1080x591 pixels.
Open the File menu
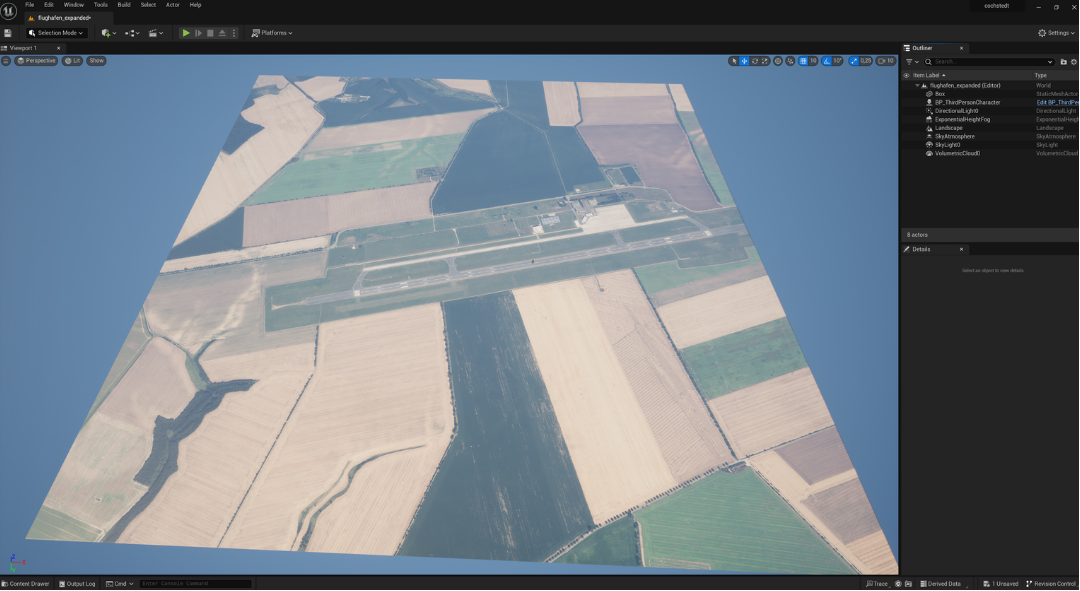[30, 5]
